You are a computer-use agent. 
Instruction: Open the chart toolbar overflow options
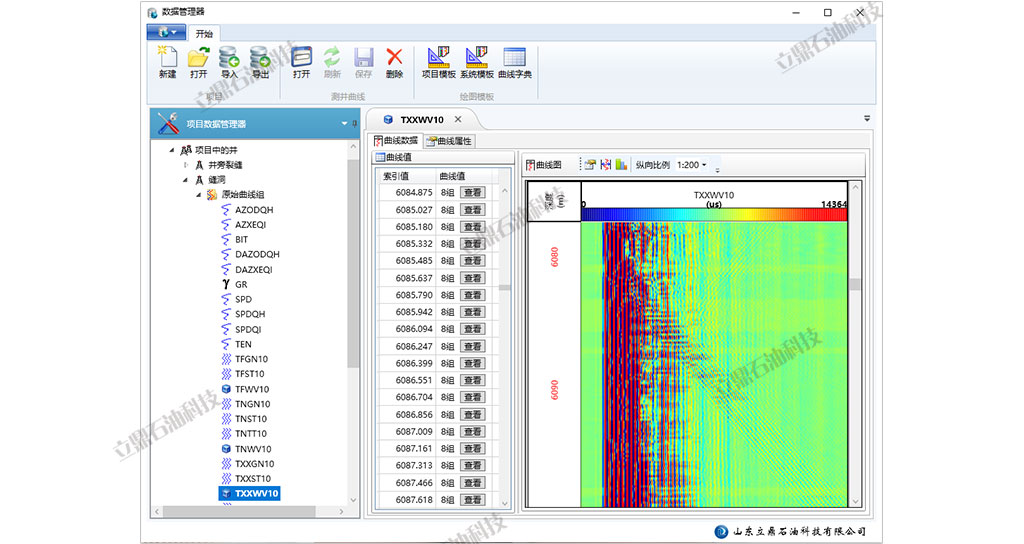click(717, 168)
